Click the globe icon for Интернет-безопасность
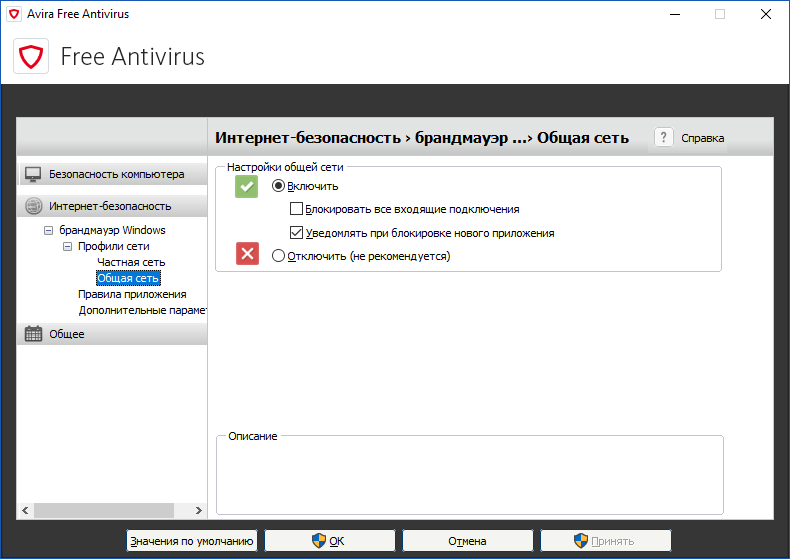Image resolution: width=790 pixels, height=559 pixels. (33, 206)
